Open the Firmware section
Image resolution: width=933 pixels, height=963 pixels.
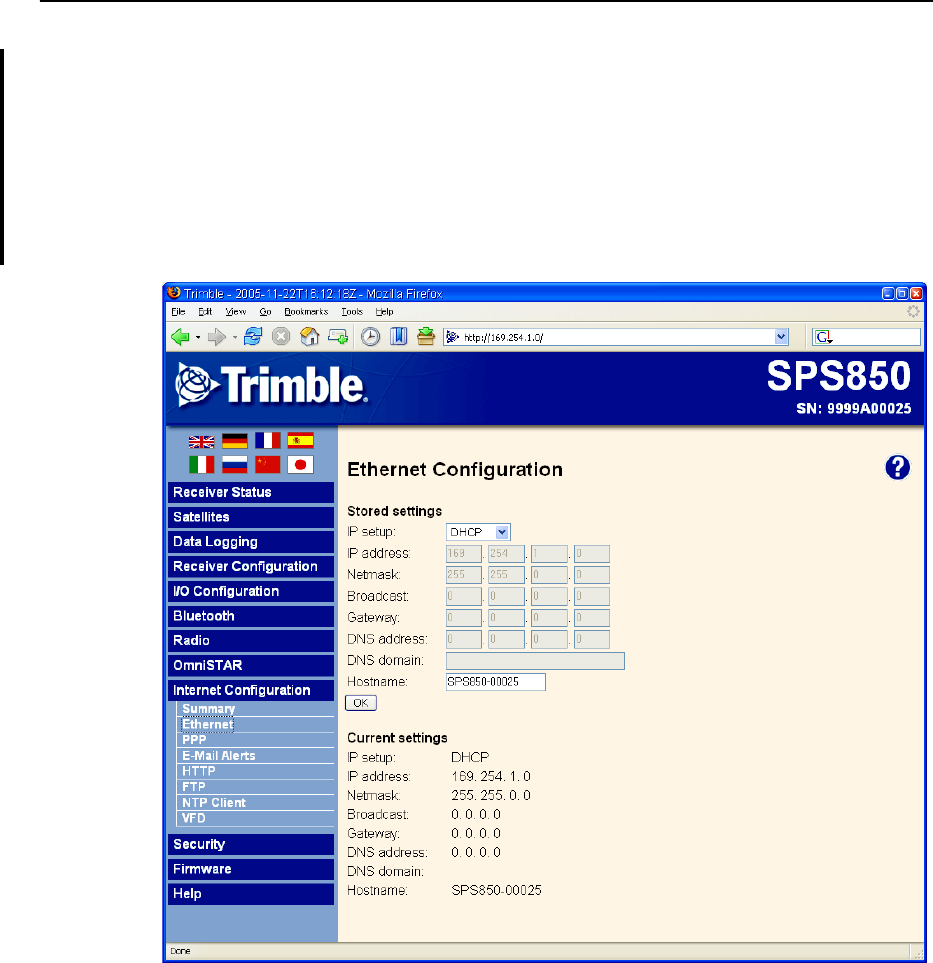point(251,869)
